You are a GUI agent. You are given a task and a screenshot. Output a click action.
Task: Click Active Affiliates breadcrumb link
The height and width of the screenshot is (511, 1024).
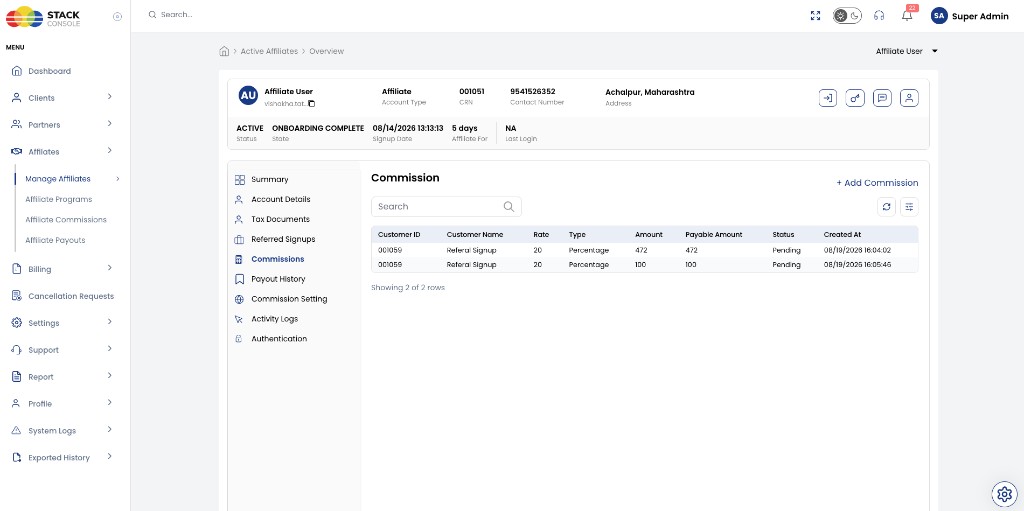269,51
